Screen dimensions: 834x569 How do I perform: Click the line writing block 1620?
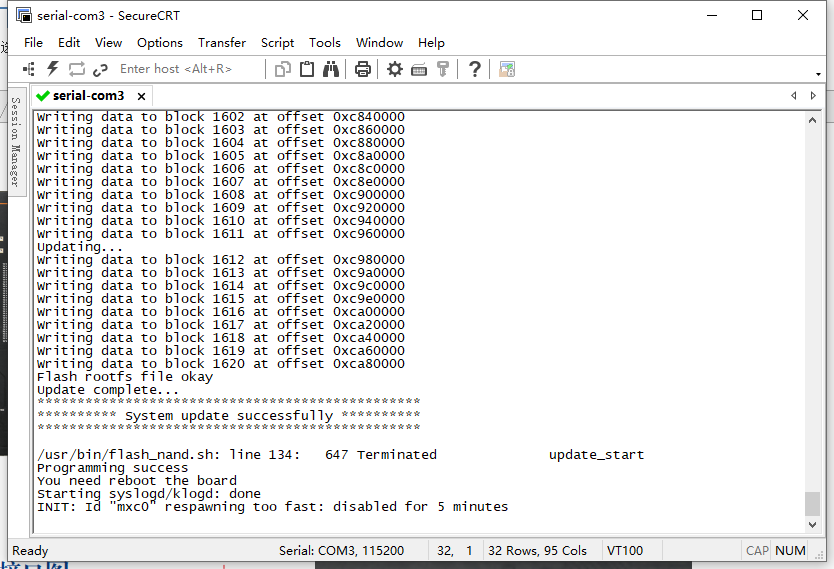pyautogui.click(x=221, y=364)
